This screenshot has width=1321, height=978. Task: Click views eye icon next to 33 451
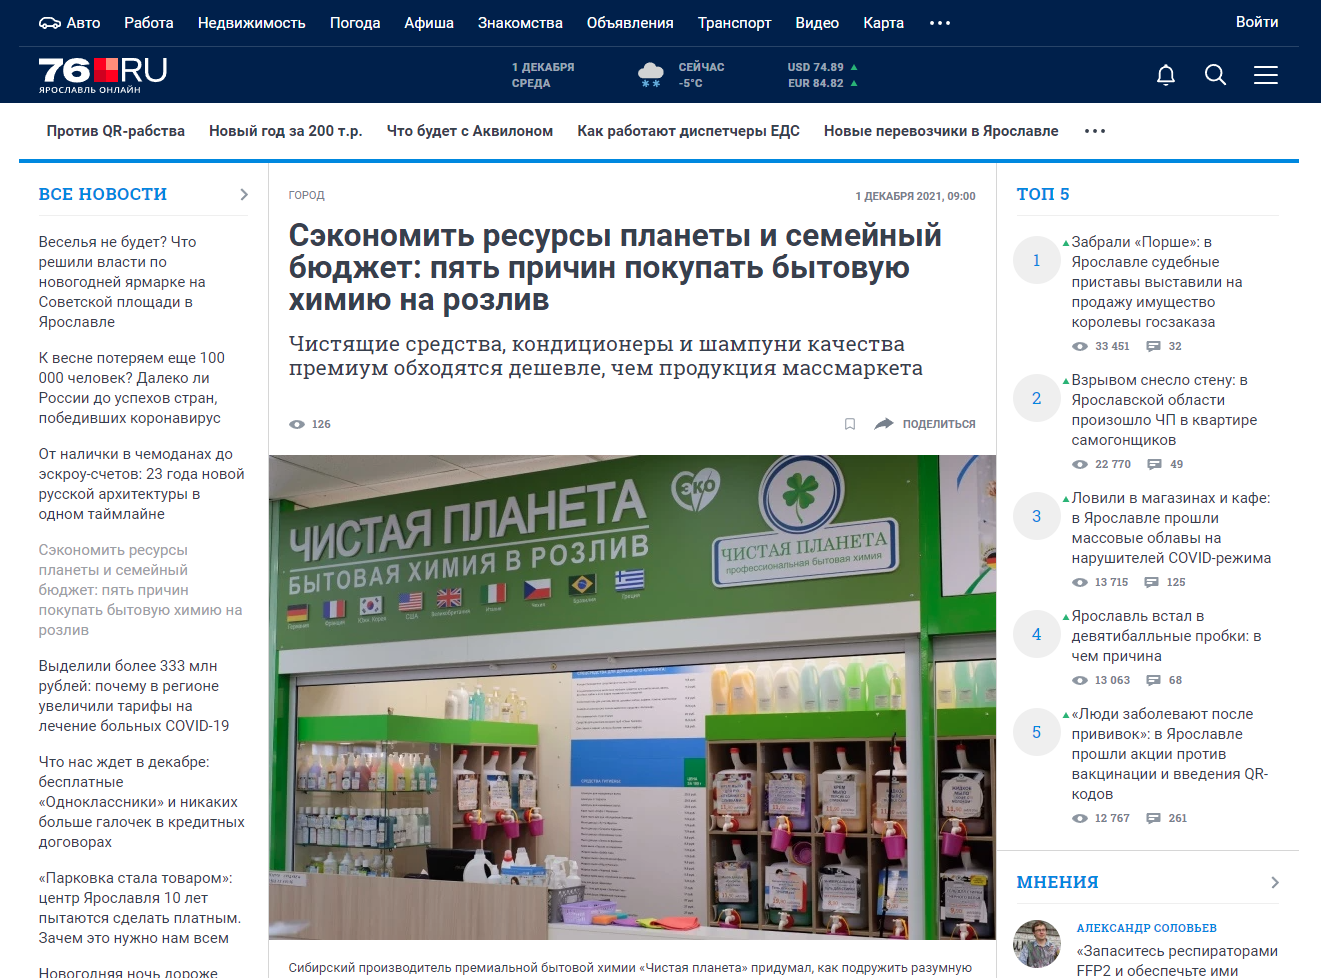click(1080, 346)
